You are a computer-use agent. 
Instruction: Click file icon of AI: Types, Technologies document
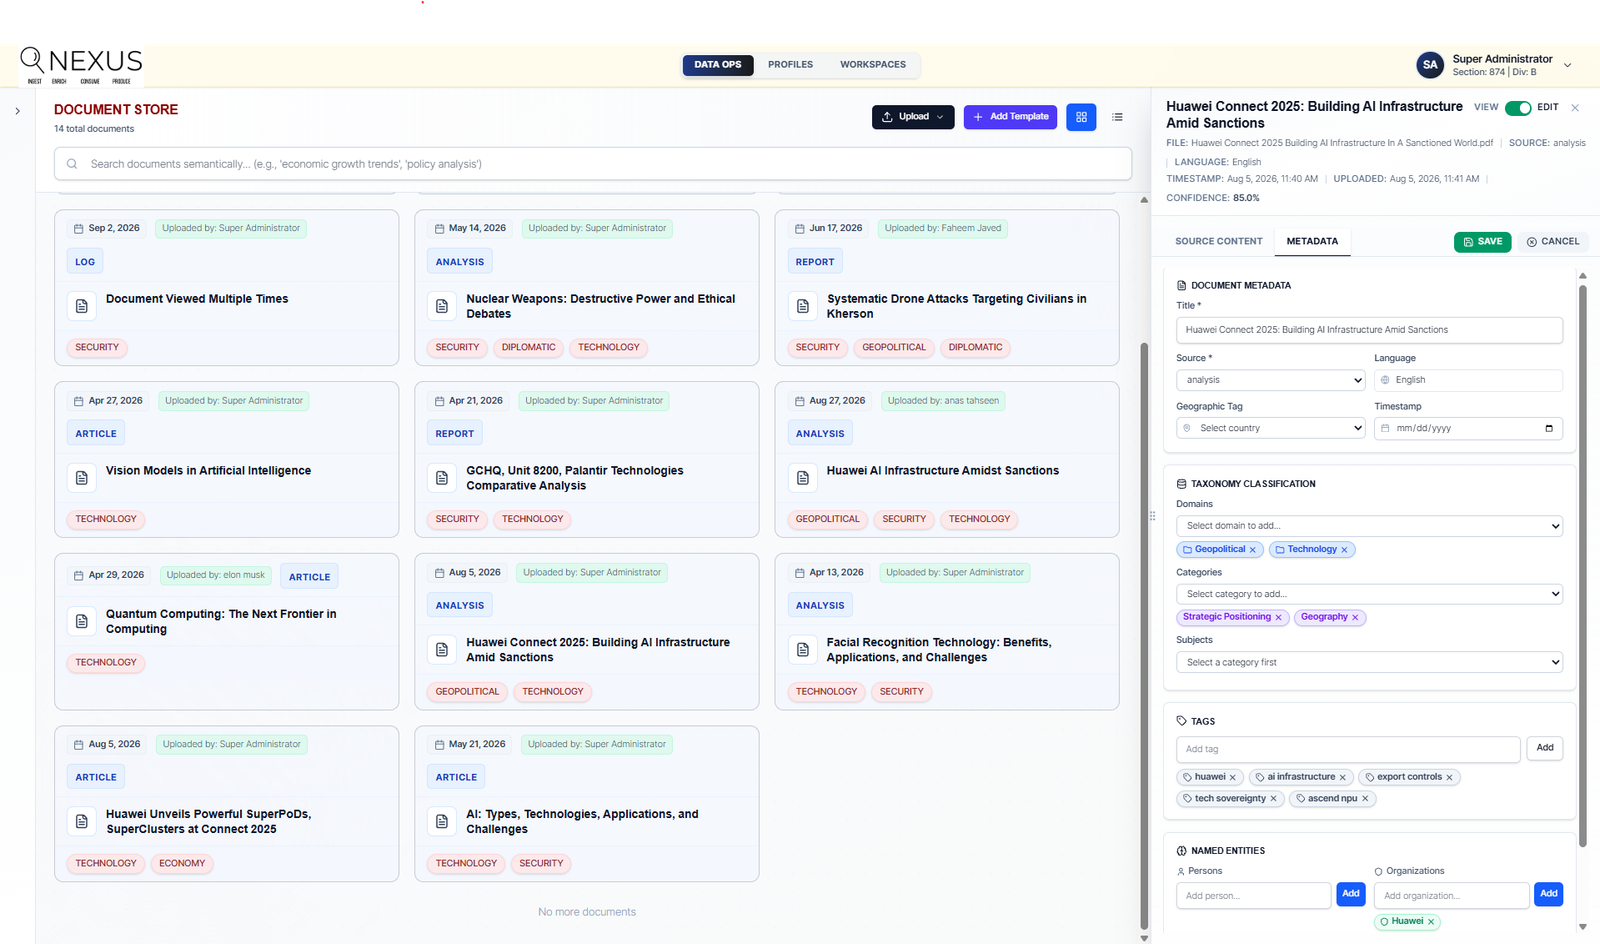(442, 821)
